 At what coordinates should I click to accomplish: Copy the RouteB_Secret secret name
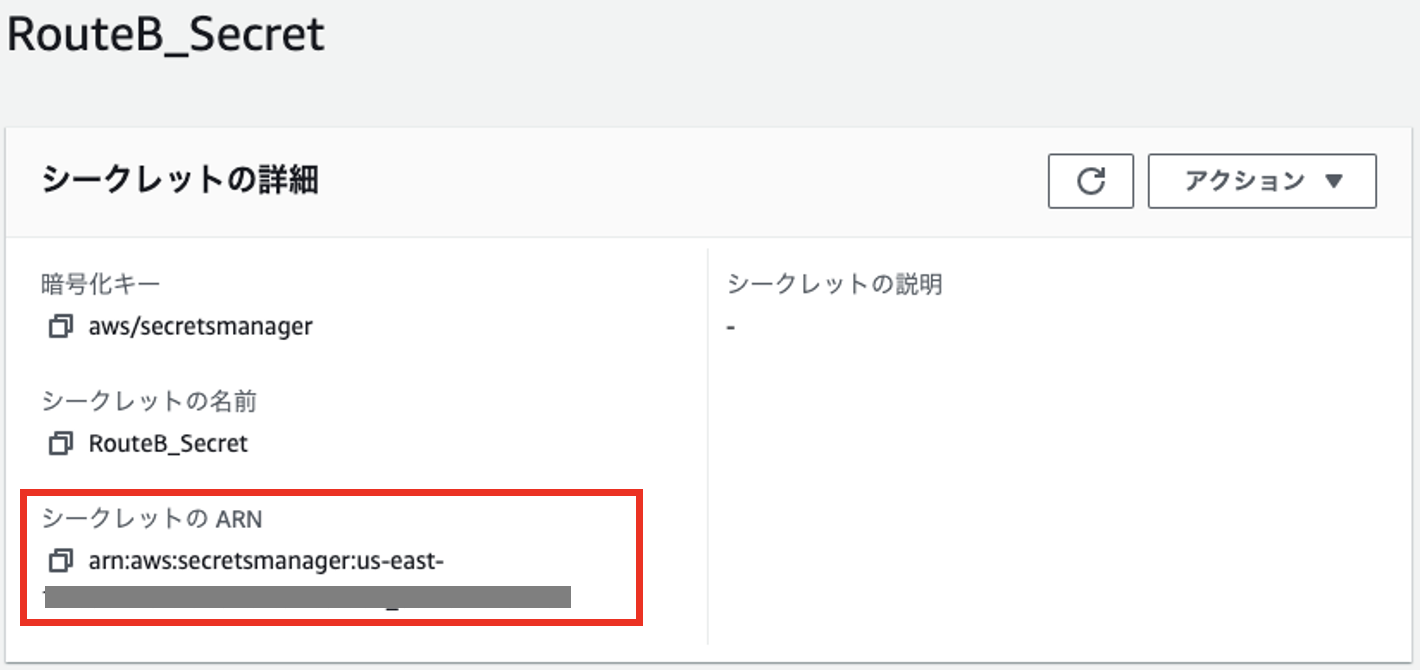[x=61, y=442]
